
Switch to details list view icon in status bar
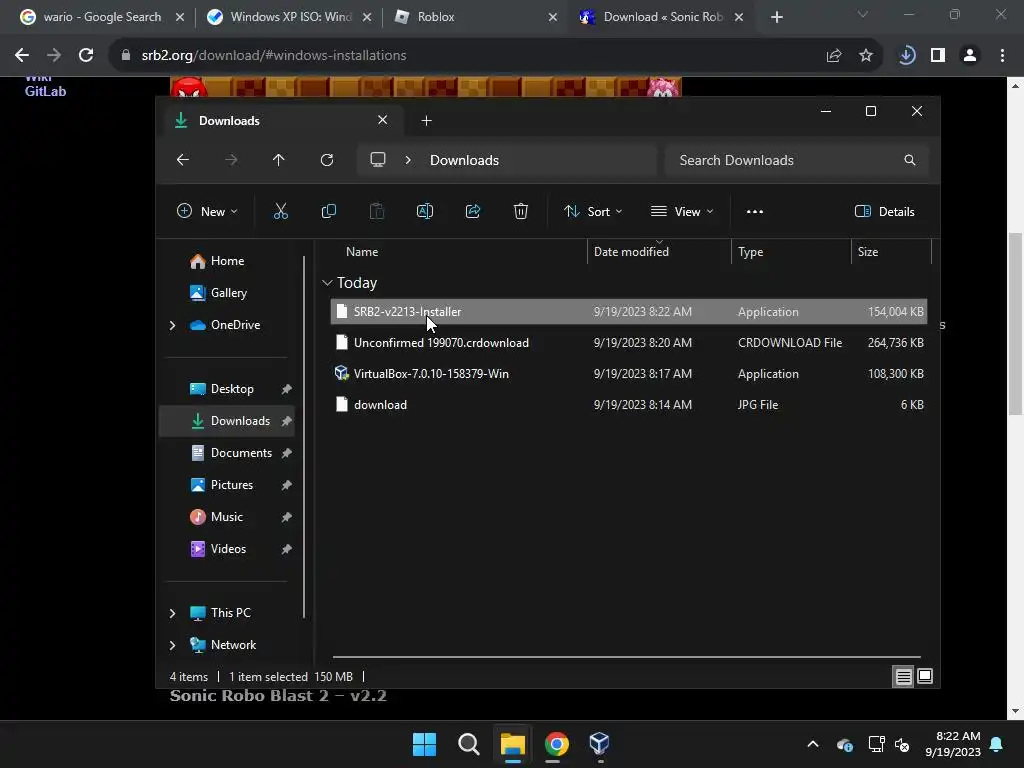(903, 677)
